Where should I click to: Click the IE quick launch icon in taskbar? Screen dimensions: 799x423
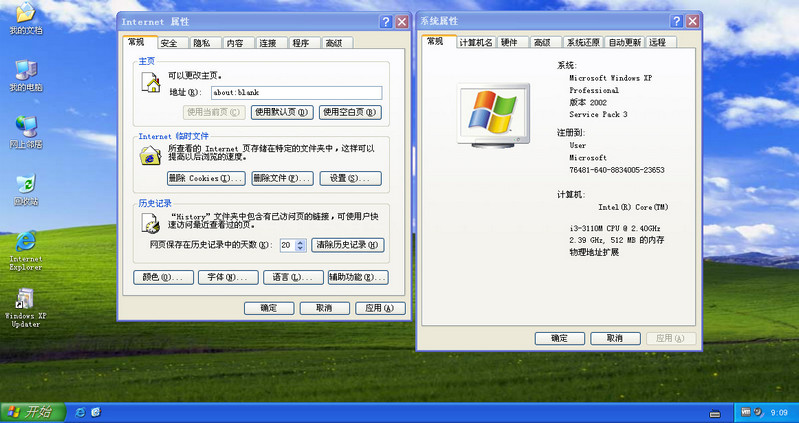click(80, 412)
